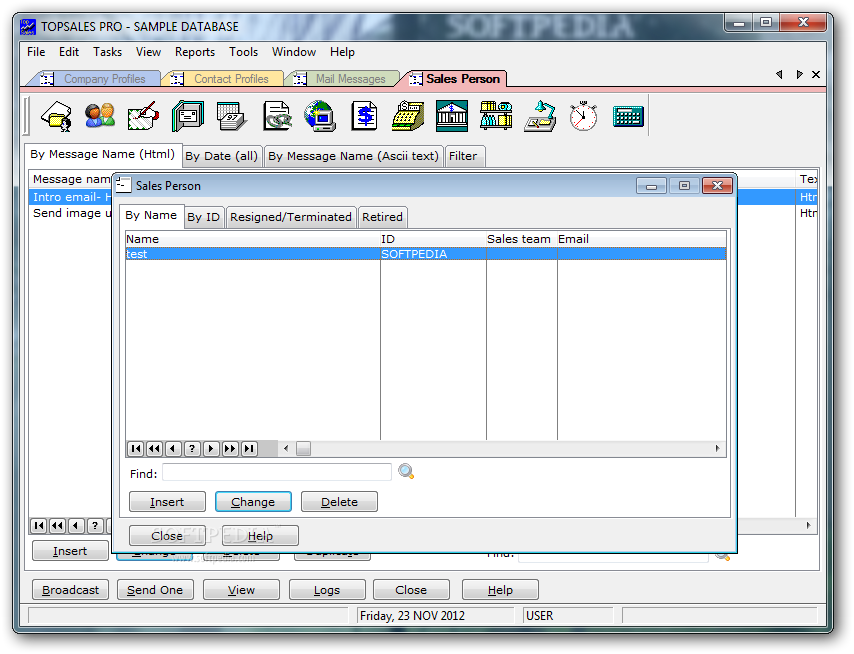Image resolution: width=854 pixels, height=654 pixels.
Task: Click the question mark in Mail Messages navigator
Action: (95, 525)
